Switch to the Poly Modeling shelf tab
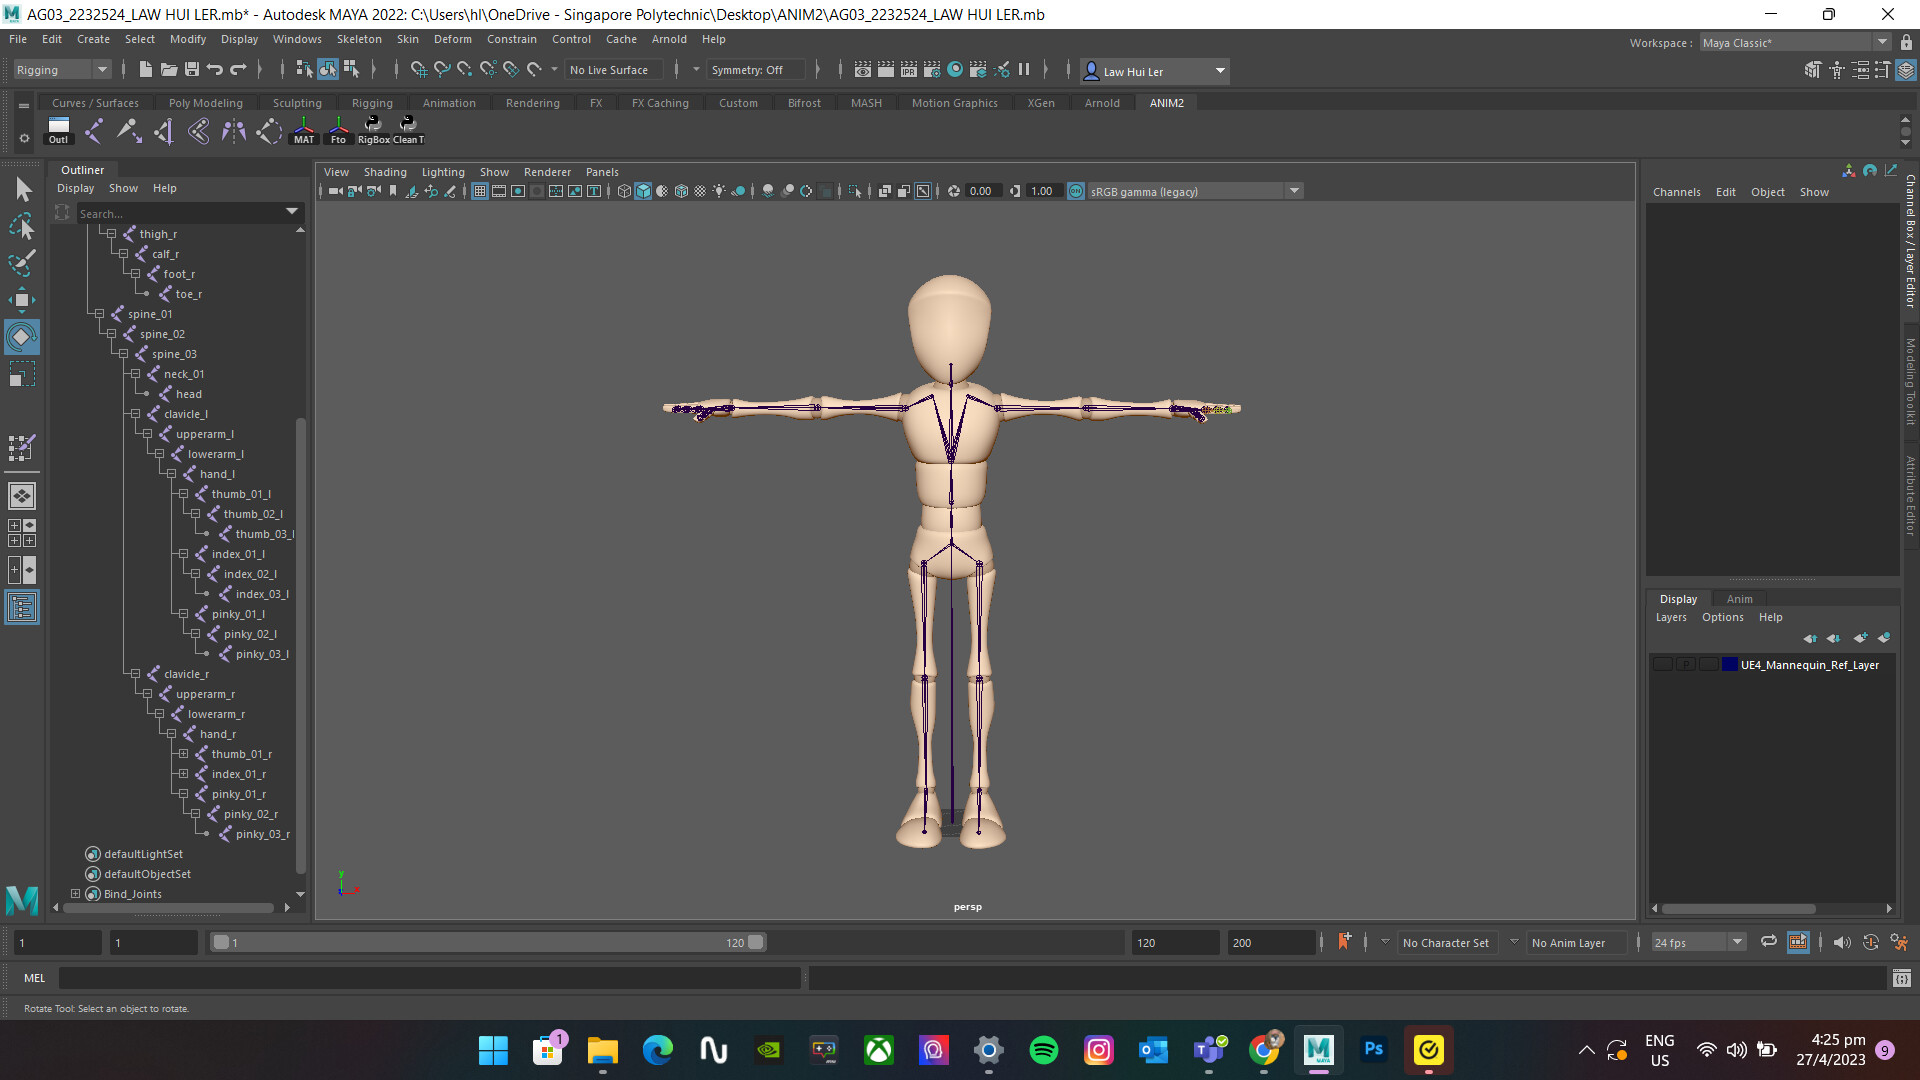 (205, 102)
